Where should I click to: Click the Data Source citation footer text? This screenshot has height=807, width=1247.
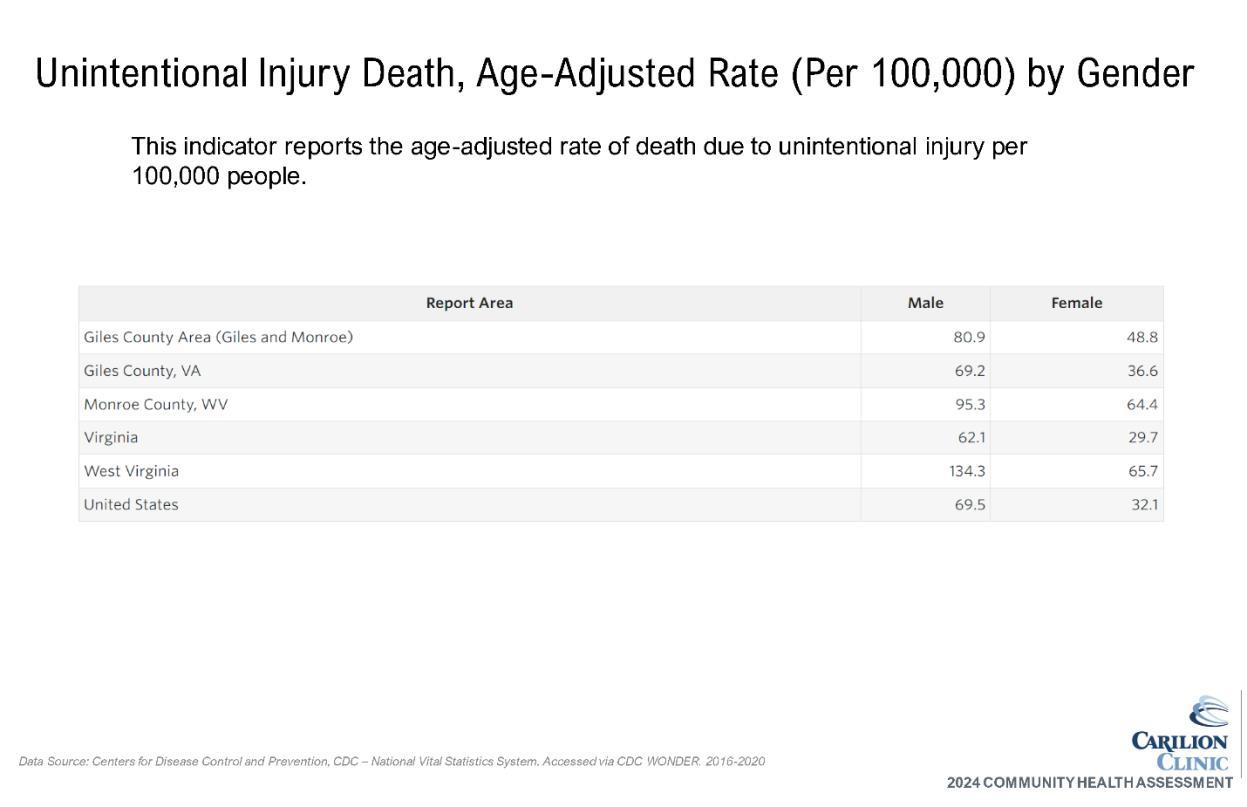click(x=392, y=762)
